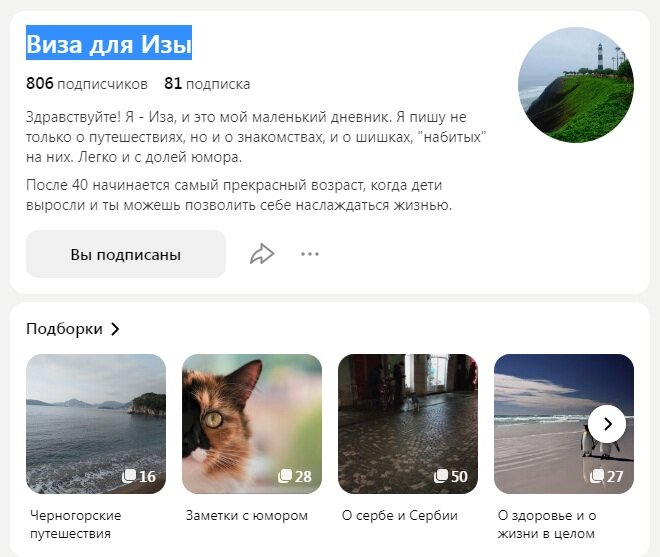
Task: Click the collection count icon showing 27
Action: (x=597, y=476)
